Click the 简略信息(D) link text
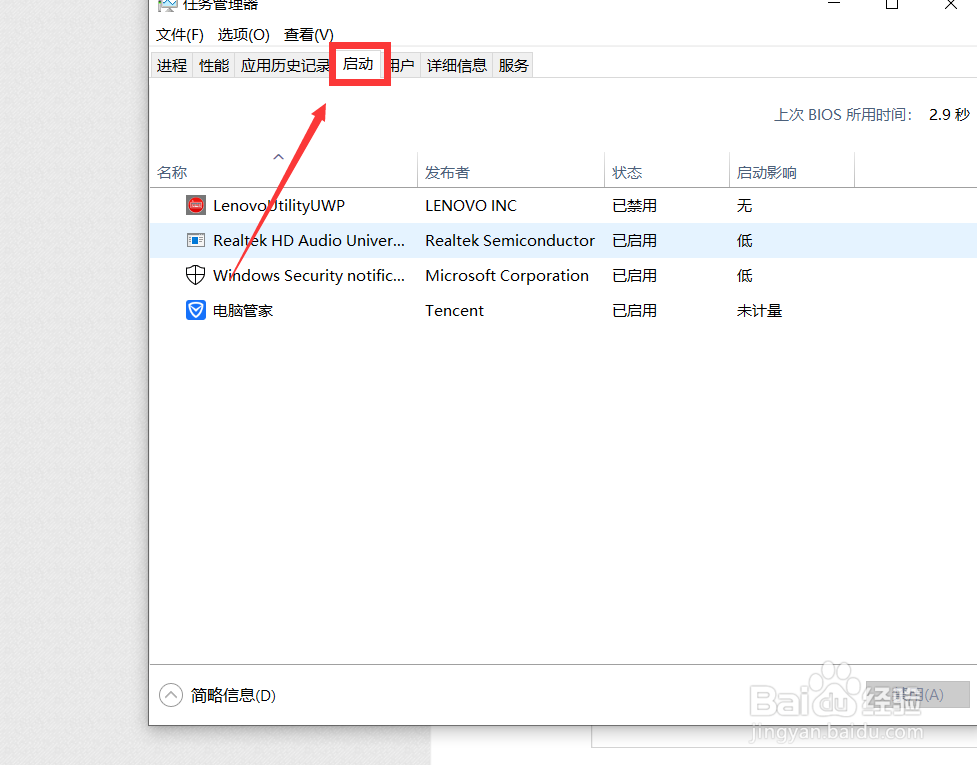This screenshot has width=977, height=765. point(233,695)
